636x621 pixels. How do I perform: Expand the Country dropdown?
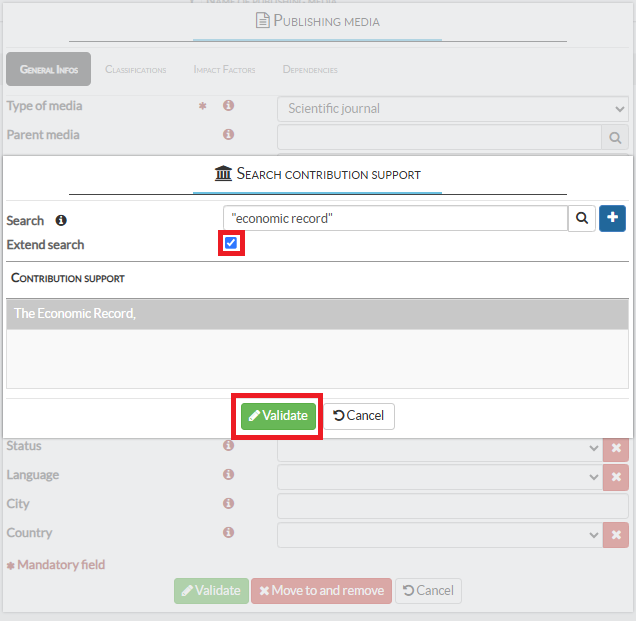[x=439, y=535]
